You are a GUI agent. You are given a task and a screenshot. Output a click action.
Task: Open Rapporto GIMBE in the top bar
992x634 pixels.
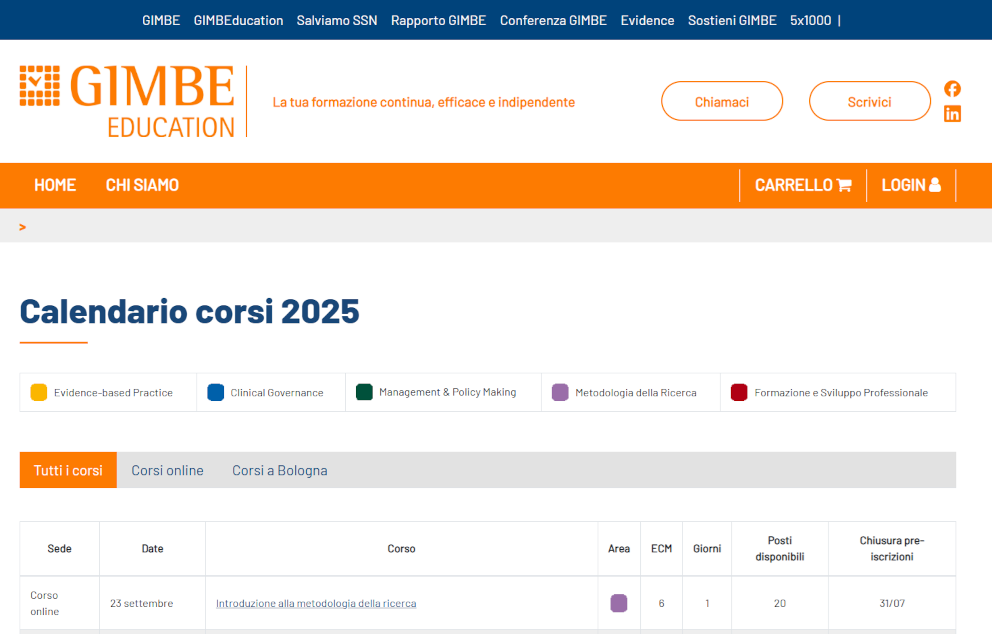tap(438, 20)
